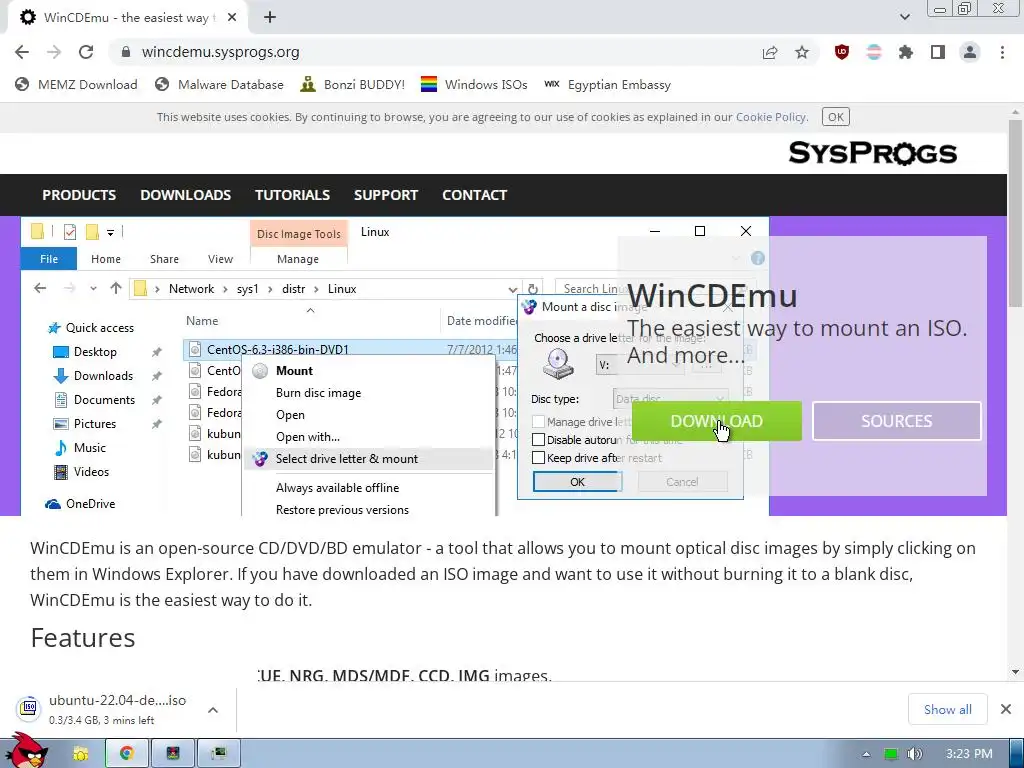
Task: Click the Show all downloads button
Action: pos(948,709)
